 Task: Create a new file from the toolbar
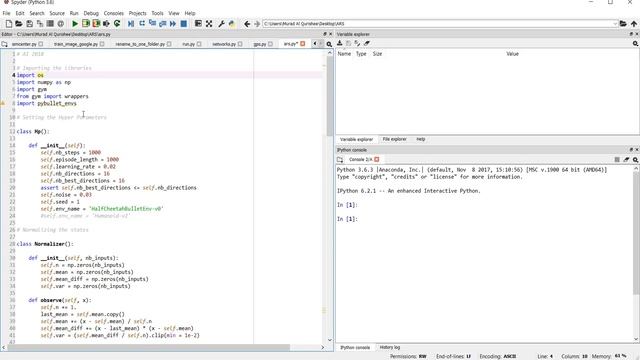9,24
